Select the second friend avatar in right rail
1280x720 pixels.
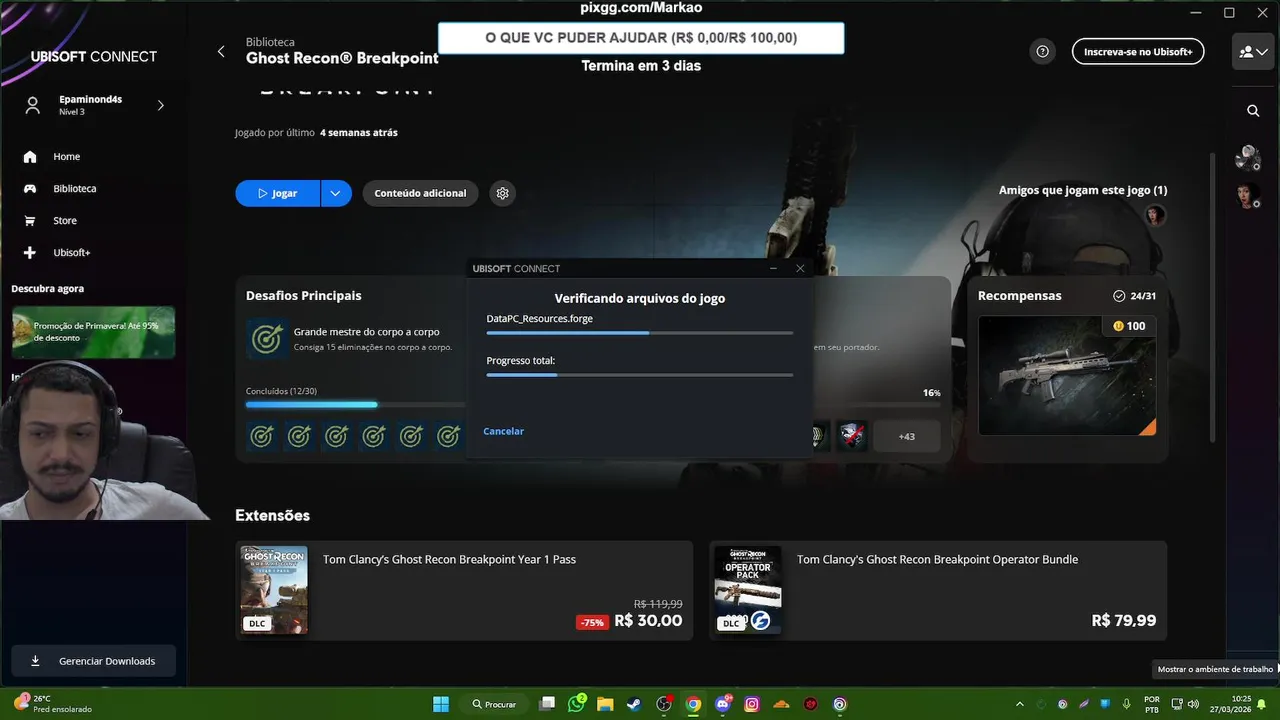point(1247,195)
